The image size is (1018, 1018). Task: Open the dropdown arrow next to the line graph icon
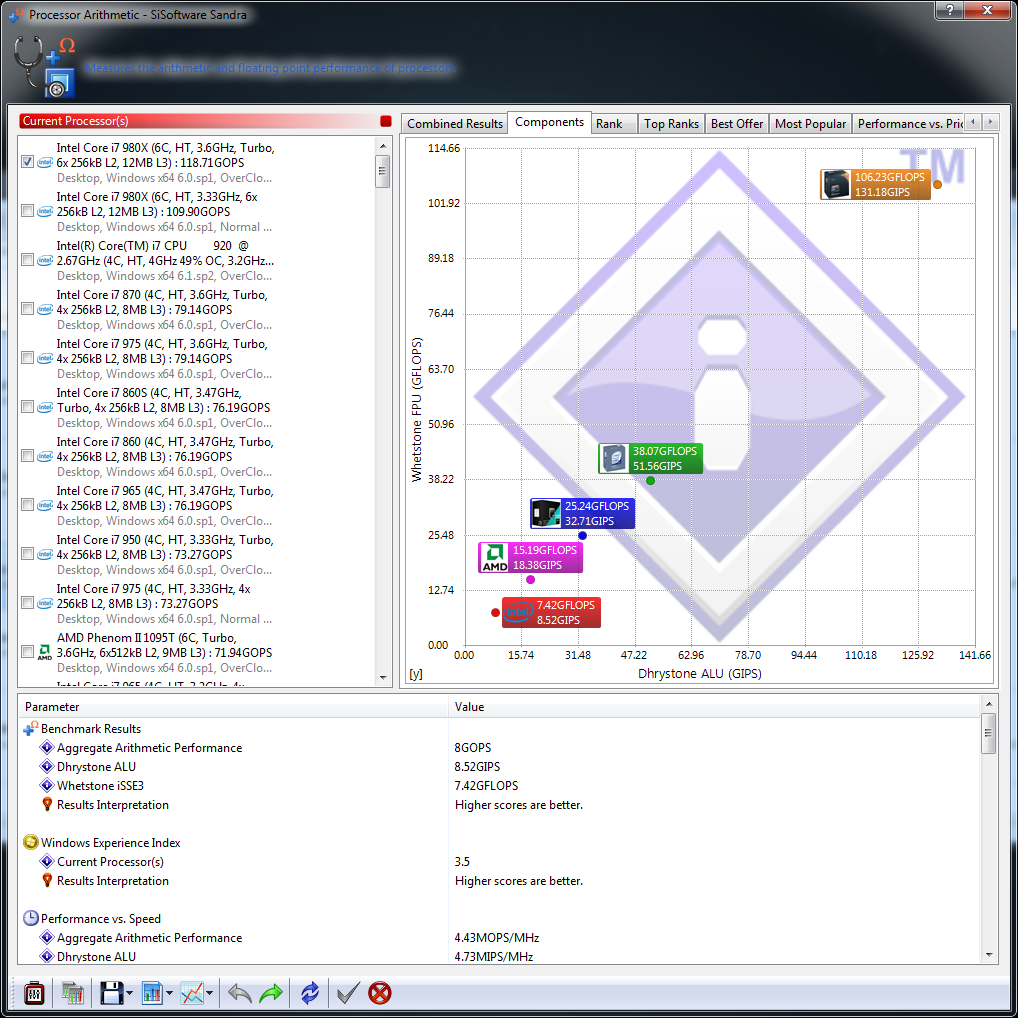(210, 993)
